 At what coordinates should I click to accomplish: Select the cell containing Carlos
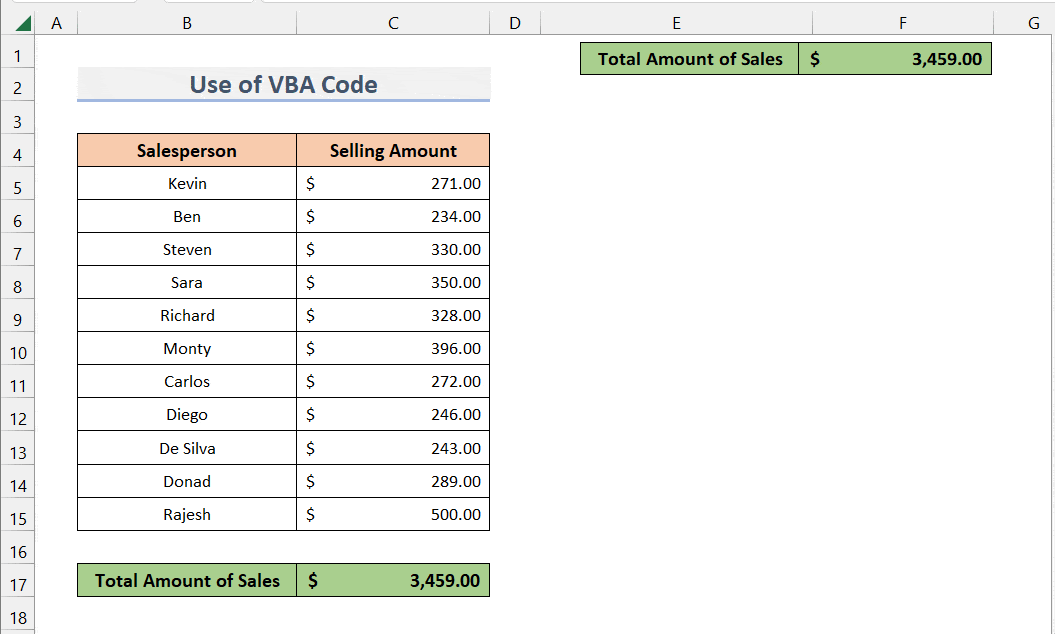coord(187,381)
